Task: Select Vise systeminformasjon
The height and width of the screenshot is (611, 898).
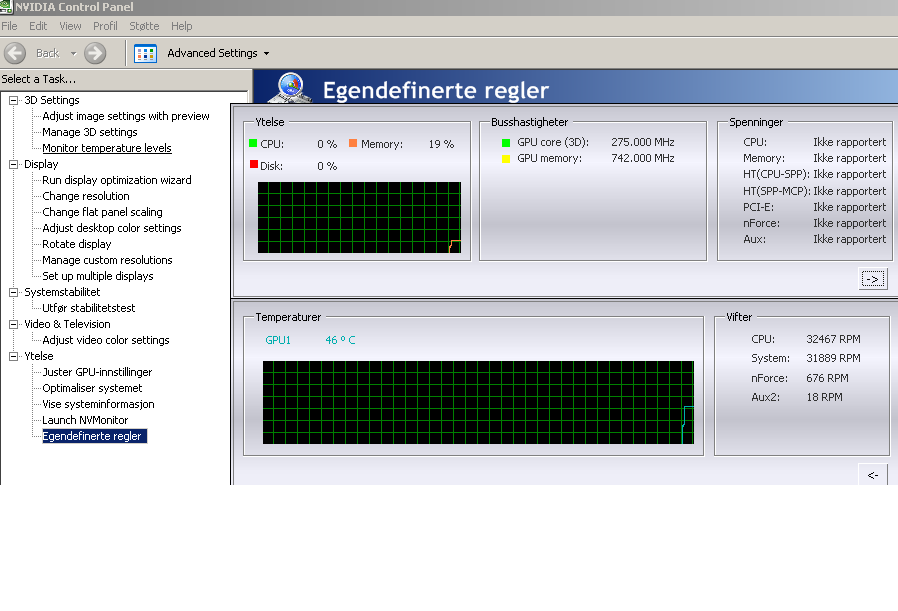Action: [99, 404]
